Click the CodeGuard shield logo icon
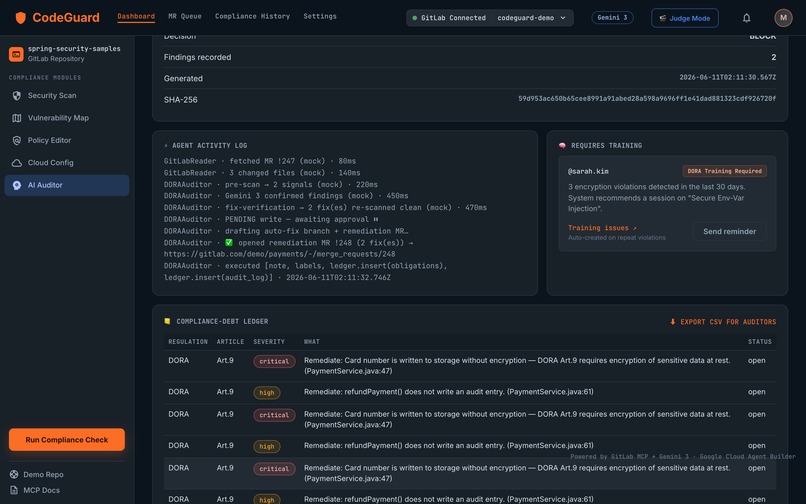The height and width of the screenshot is (504, 806). pos(21,18)
